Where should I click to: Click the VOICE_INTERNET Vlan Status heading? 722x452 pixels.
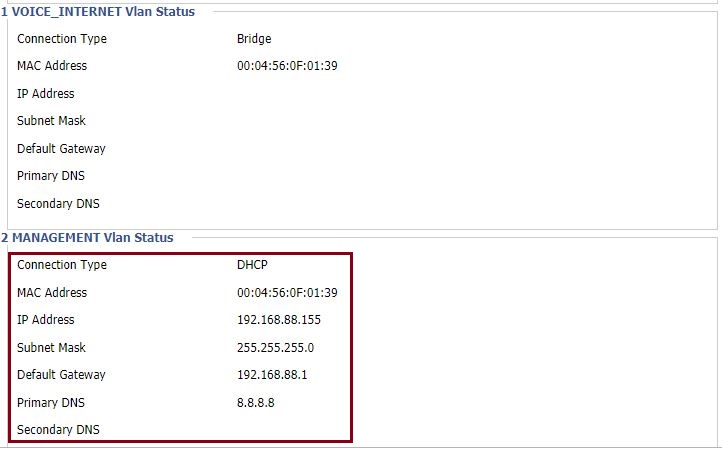[98, 12]
